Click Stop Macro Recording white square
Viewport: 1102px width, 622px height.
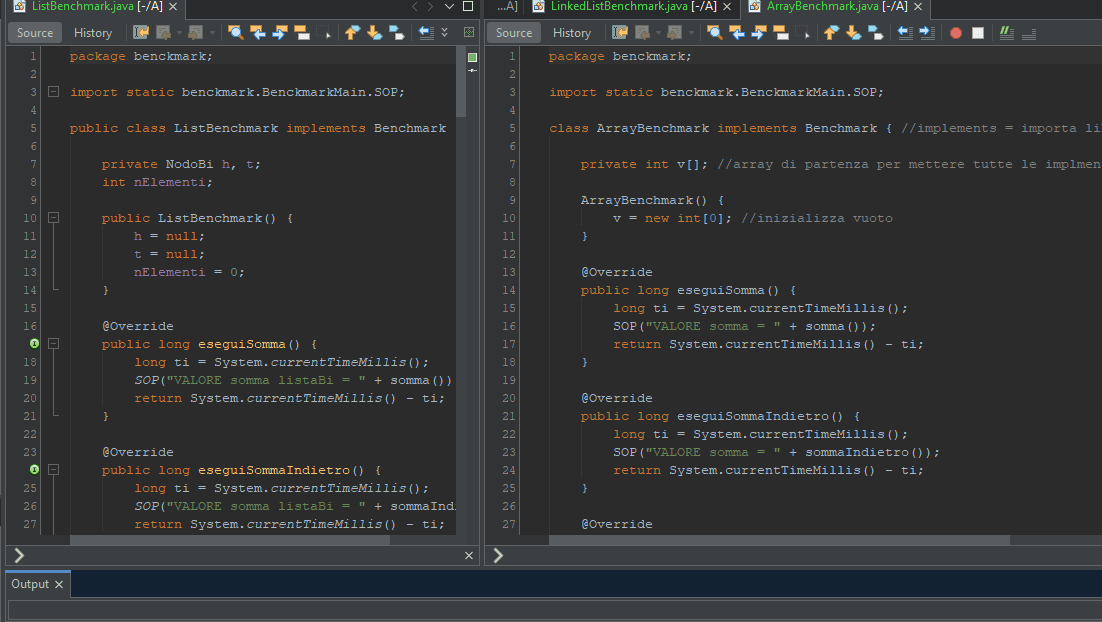click(978, 33)
